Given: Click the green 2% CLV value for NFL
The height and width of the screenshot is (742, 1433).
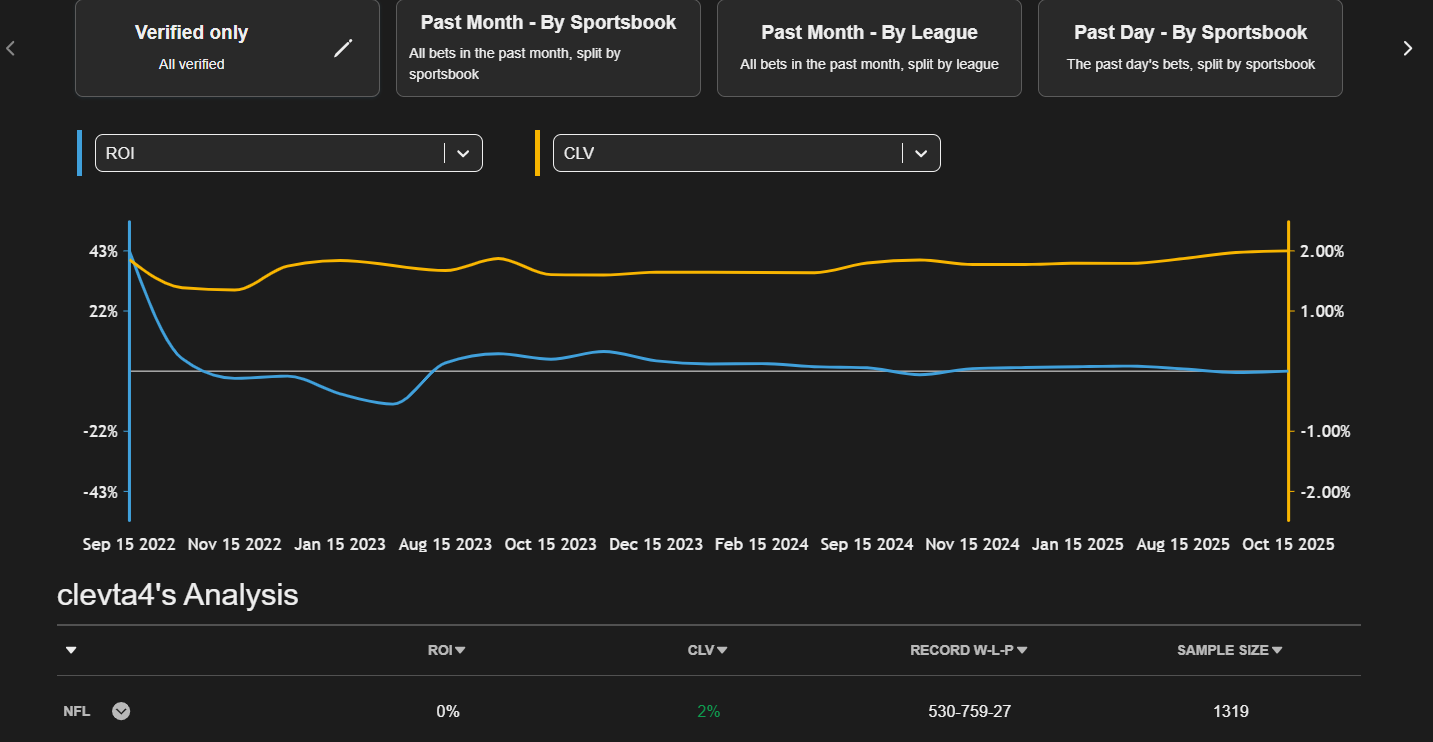Looking at the screenshot, I should click(708, 711).
